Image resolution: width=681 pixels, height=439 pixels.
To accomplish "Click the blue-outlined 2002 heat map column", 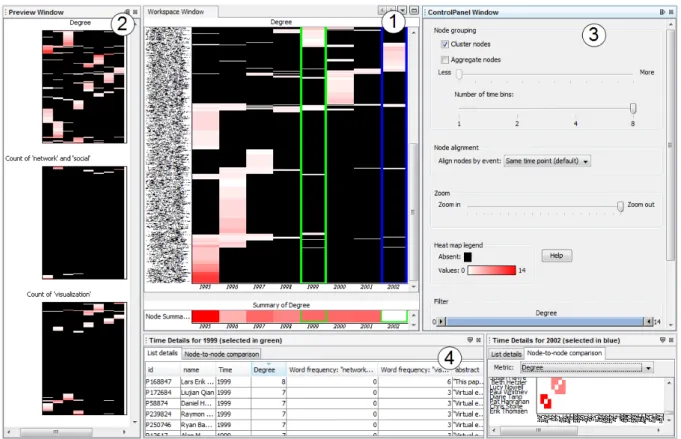I will (394, 155).
